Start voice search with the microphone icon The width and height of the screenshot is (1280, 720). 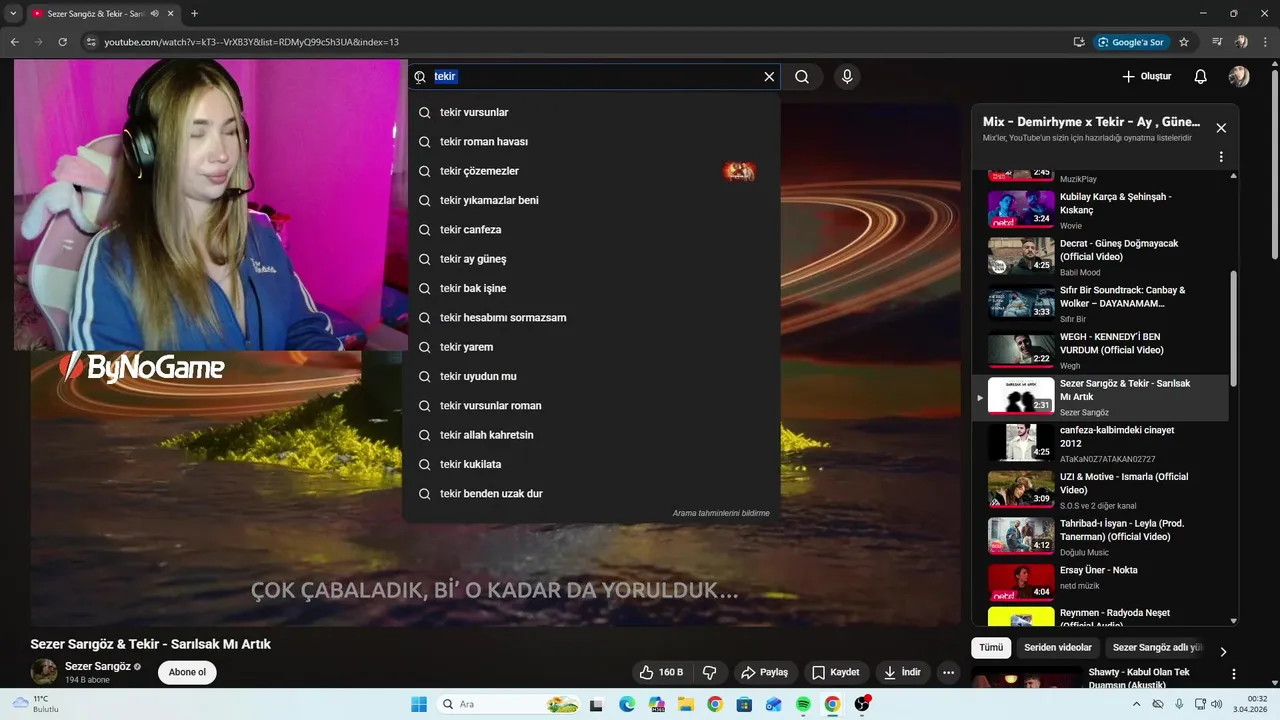tap(847, 76)
